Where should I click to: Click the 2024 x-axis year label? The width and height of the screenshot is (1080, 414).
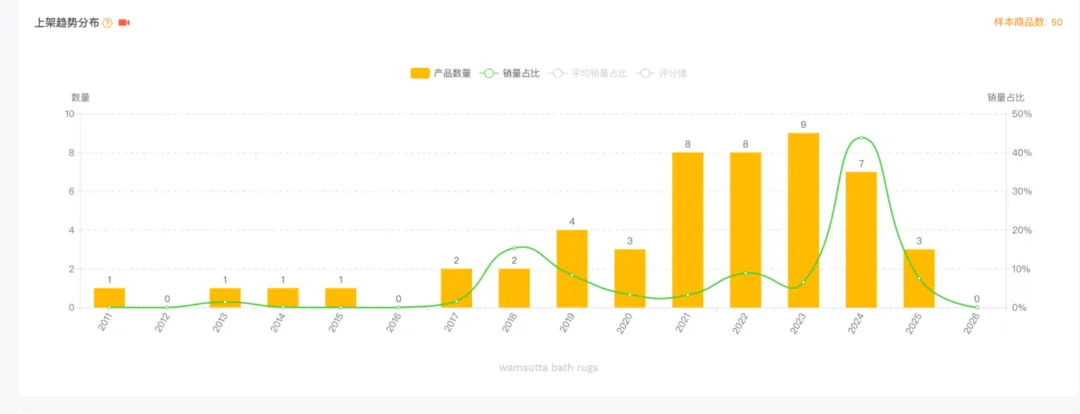857,322
